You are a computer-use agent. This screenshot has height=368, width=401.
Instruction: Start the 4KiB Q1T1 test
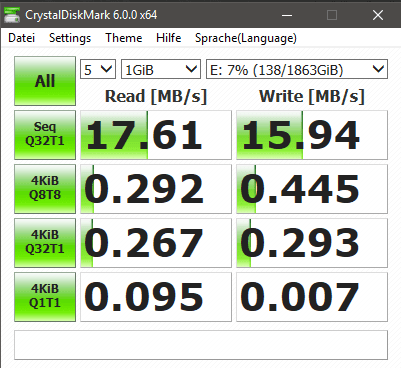(x=45, y=297)
